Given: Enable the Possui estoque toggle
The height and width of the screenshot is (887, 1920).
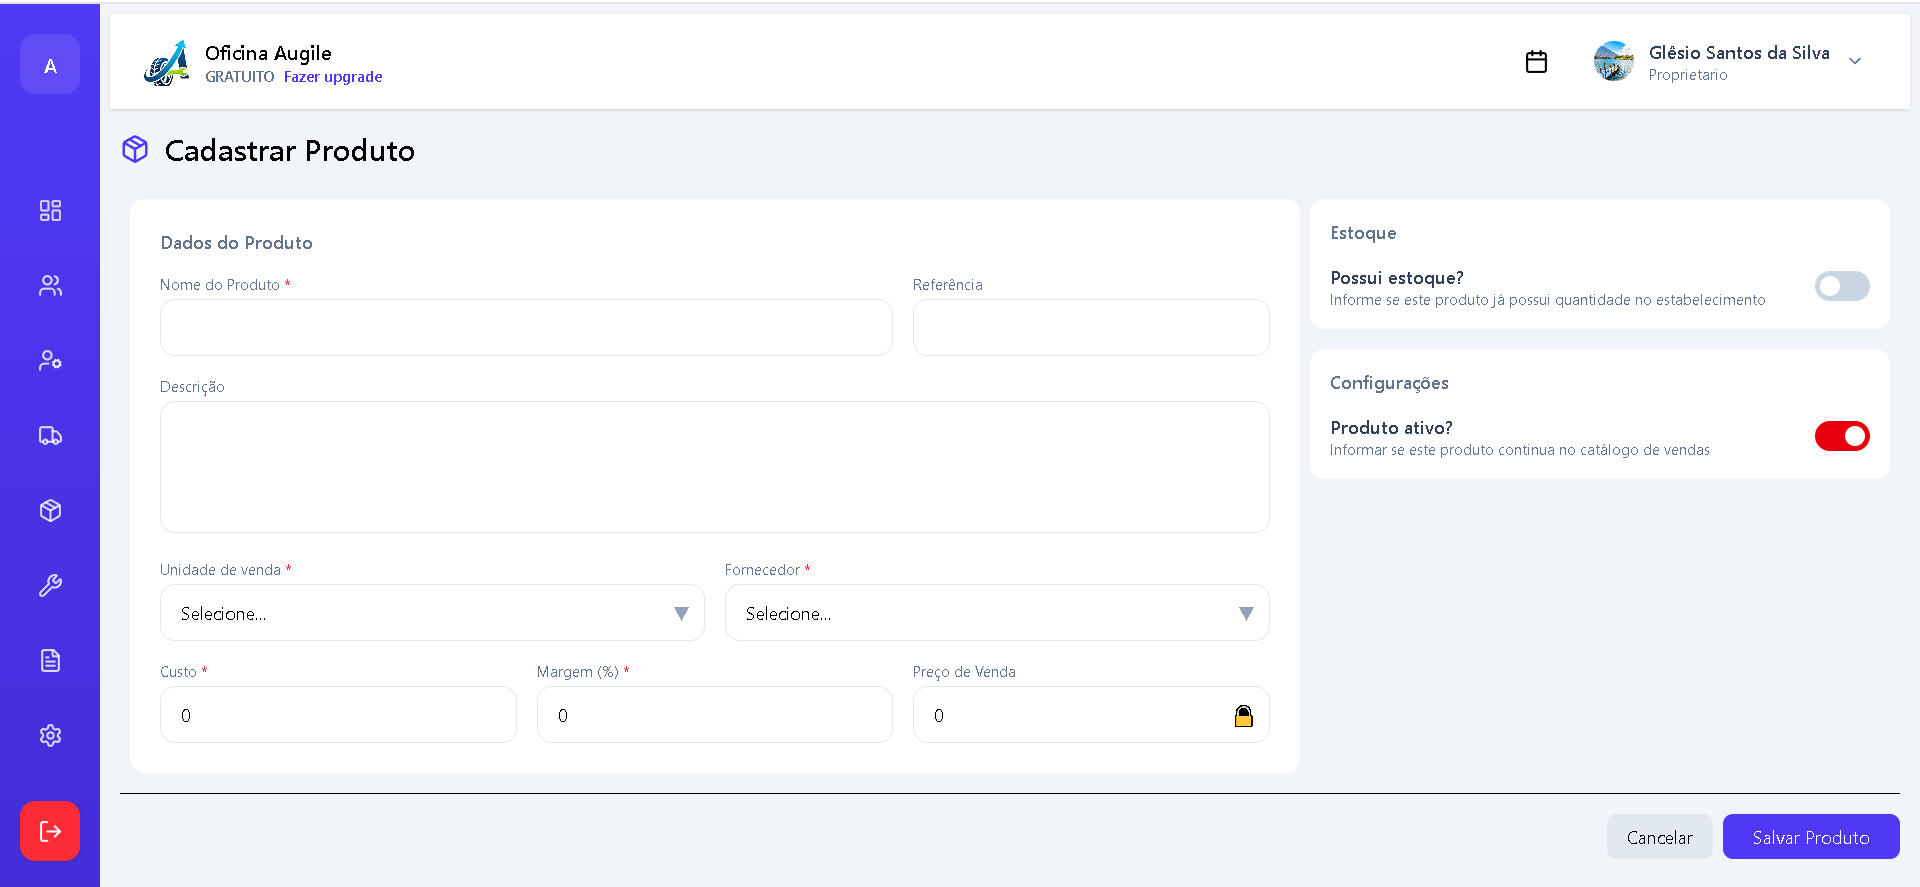Looking at the screenshot, I should 1842,286.
